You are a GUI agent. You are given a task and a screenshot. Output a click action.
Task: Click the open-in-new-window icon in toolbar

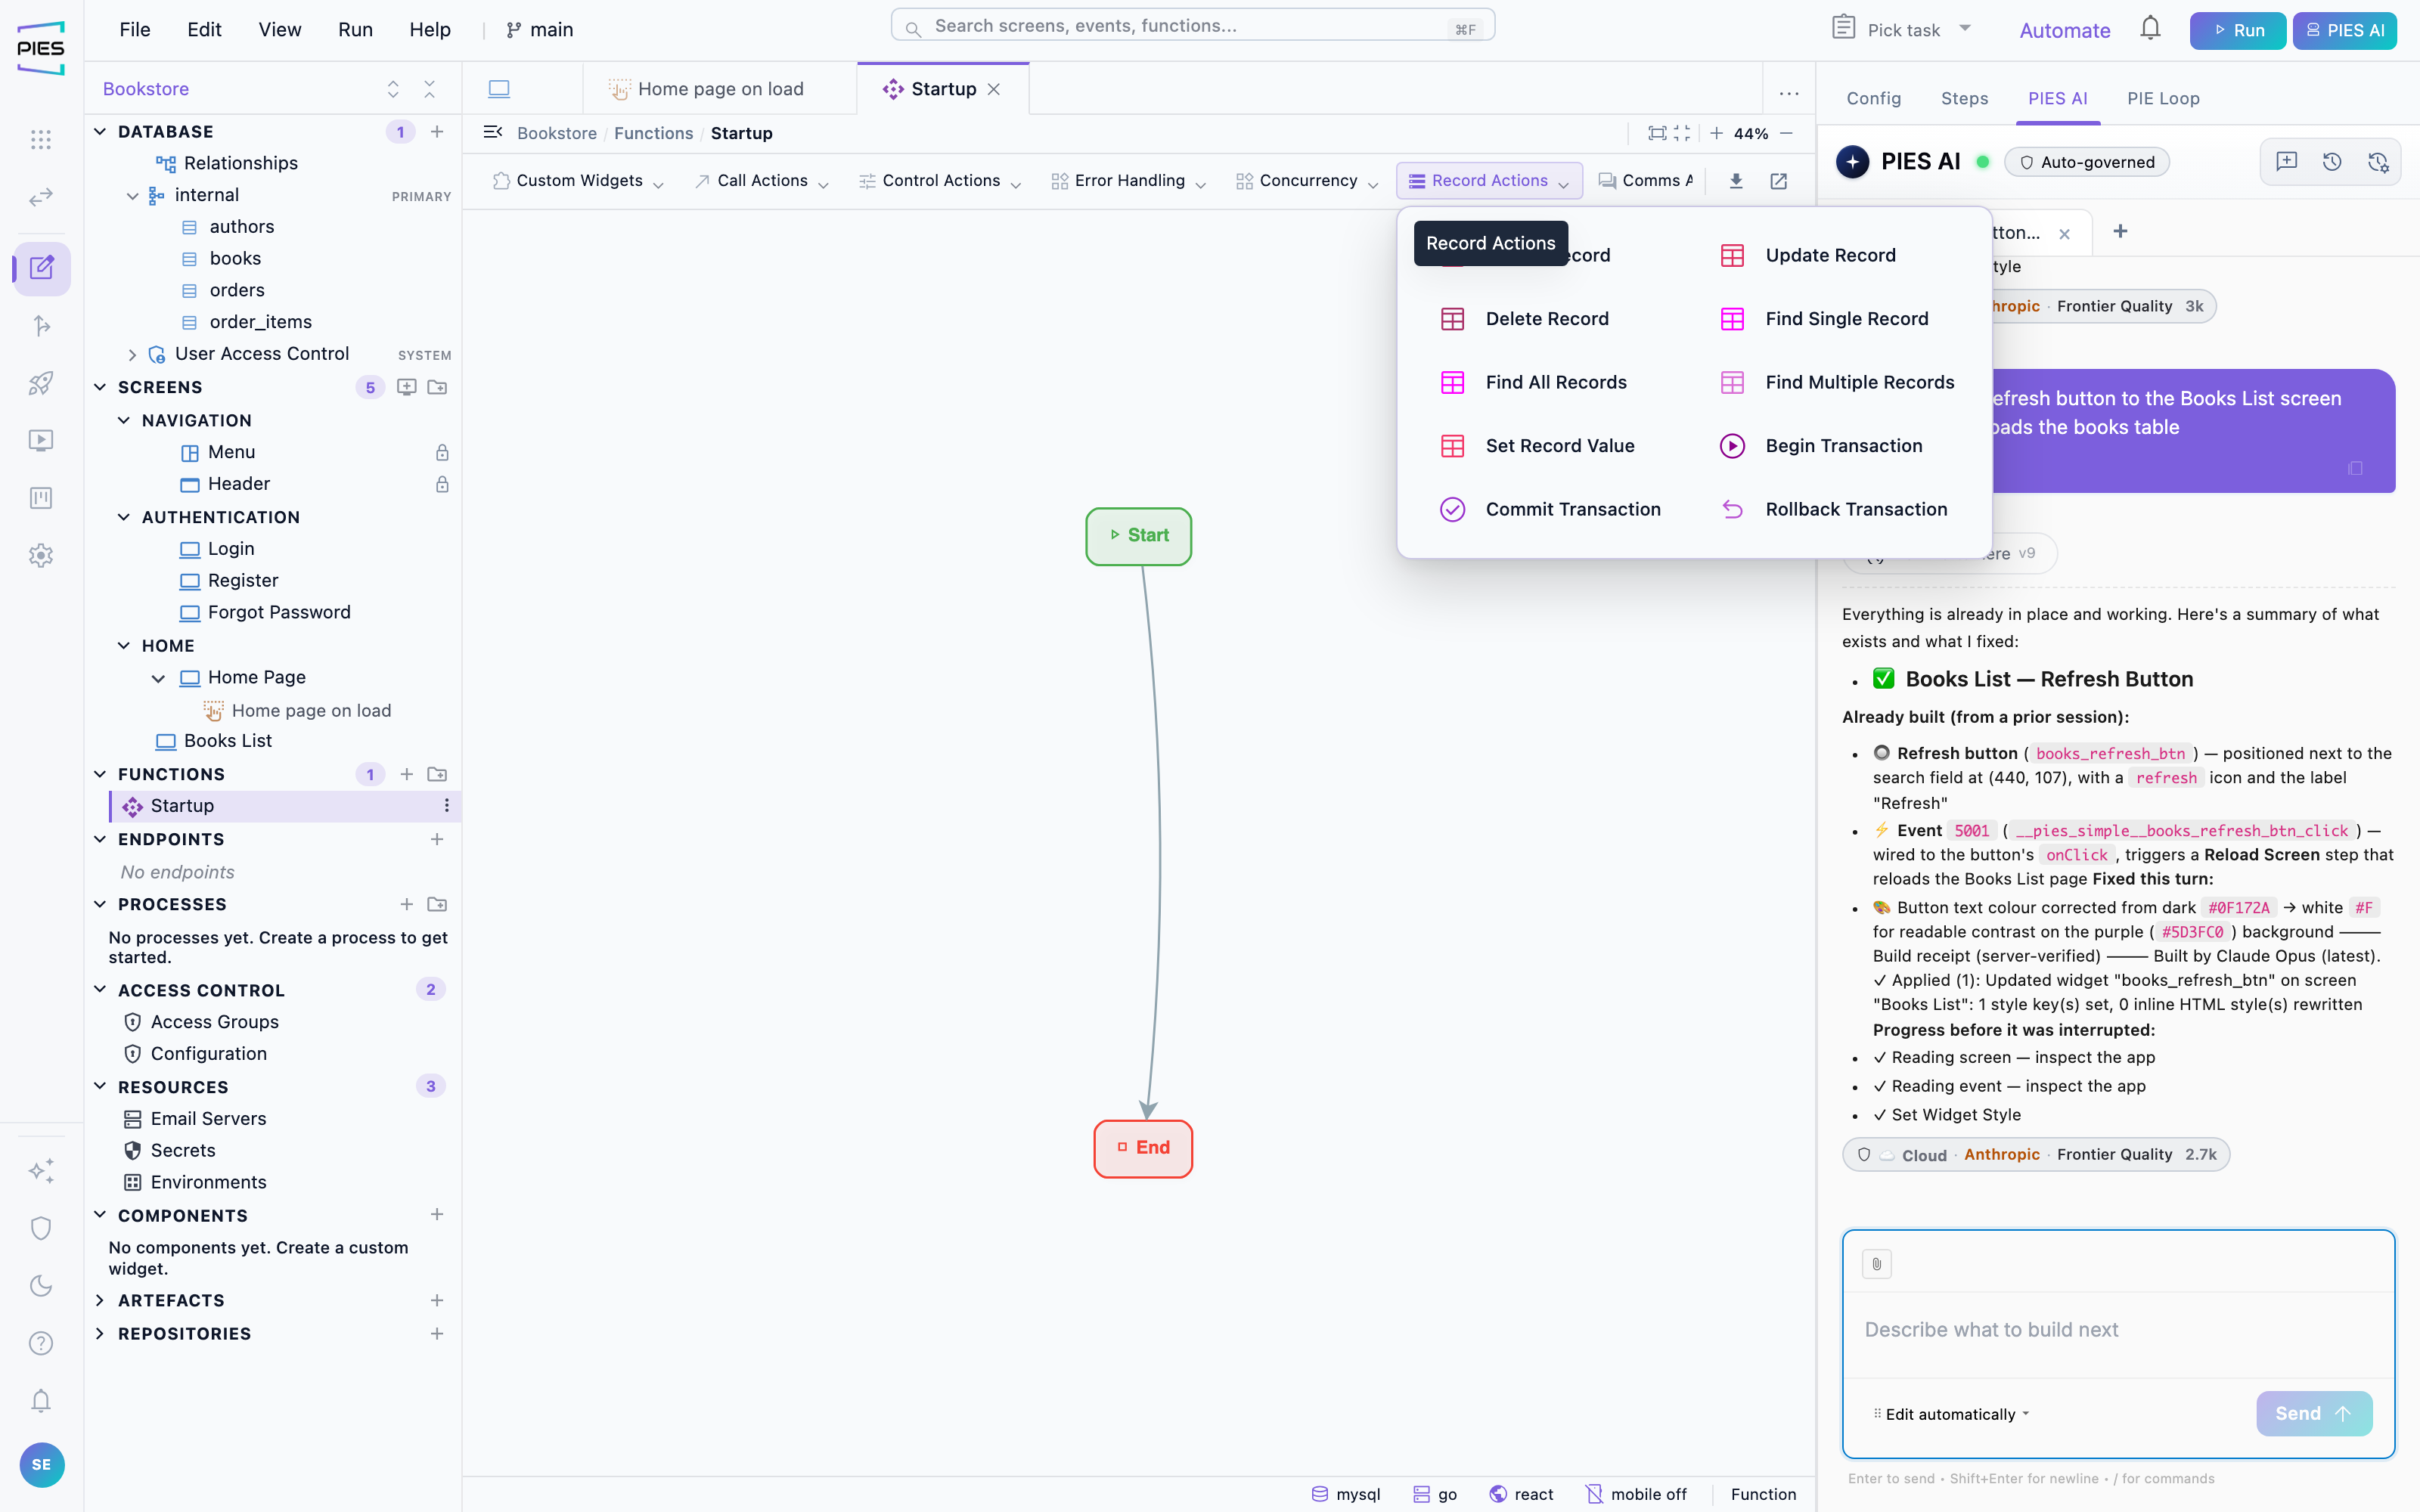(x=1779, y=181)
